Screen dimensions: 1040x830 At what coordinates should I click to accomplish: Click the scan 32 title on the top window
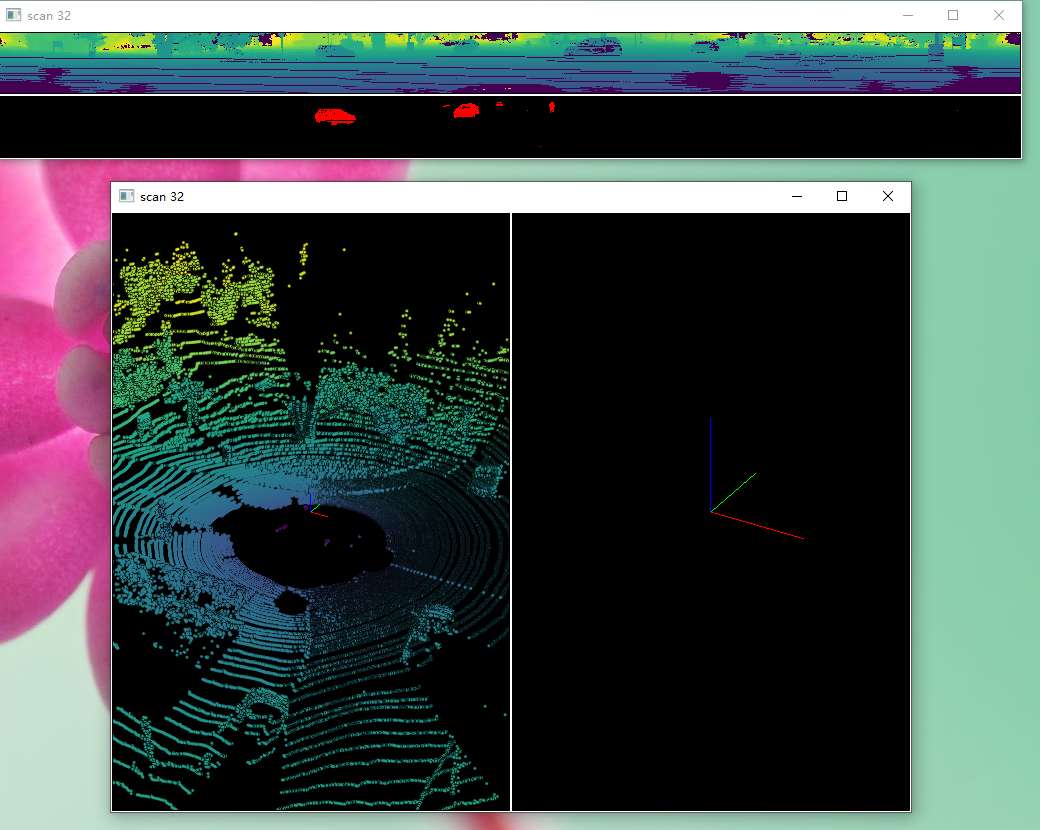pos(47,15)
